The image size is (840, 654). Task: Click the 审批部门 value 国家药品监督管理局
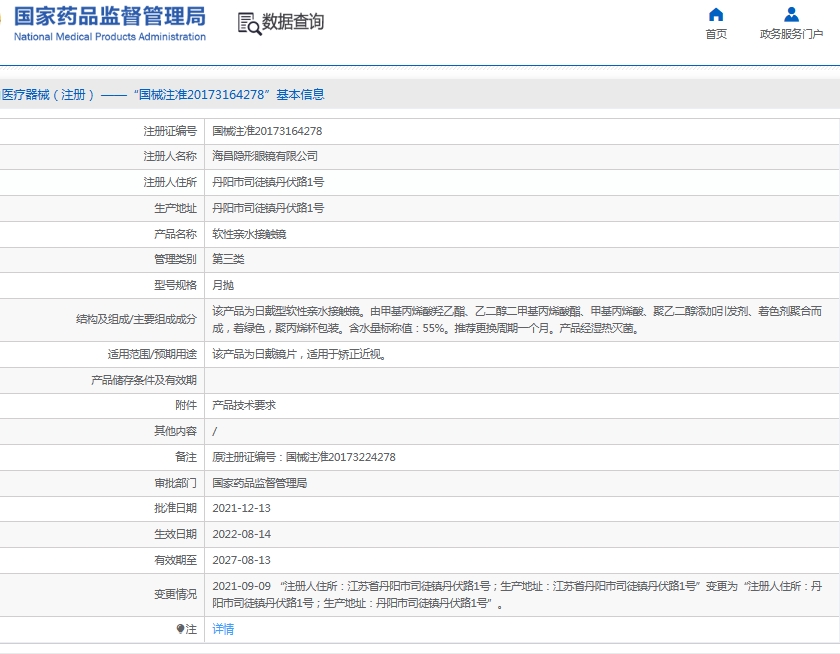(x=259, y=483)
